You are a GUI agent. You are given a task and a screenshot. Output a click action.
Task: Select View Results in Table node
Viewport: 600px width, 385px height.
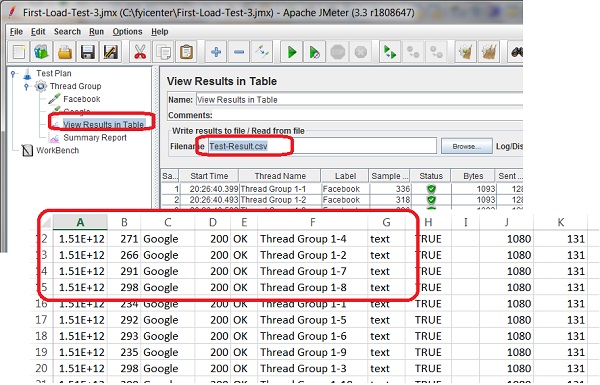[103, 124]
